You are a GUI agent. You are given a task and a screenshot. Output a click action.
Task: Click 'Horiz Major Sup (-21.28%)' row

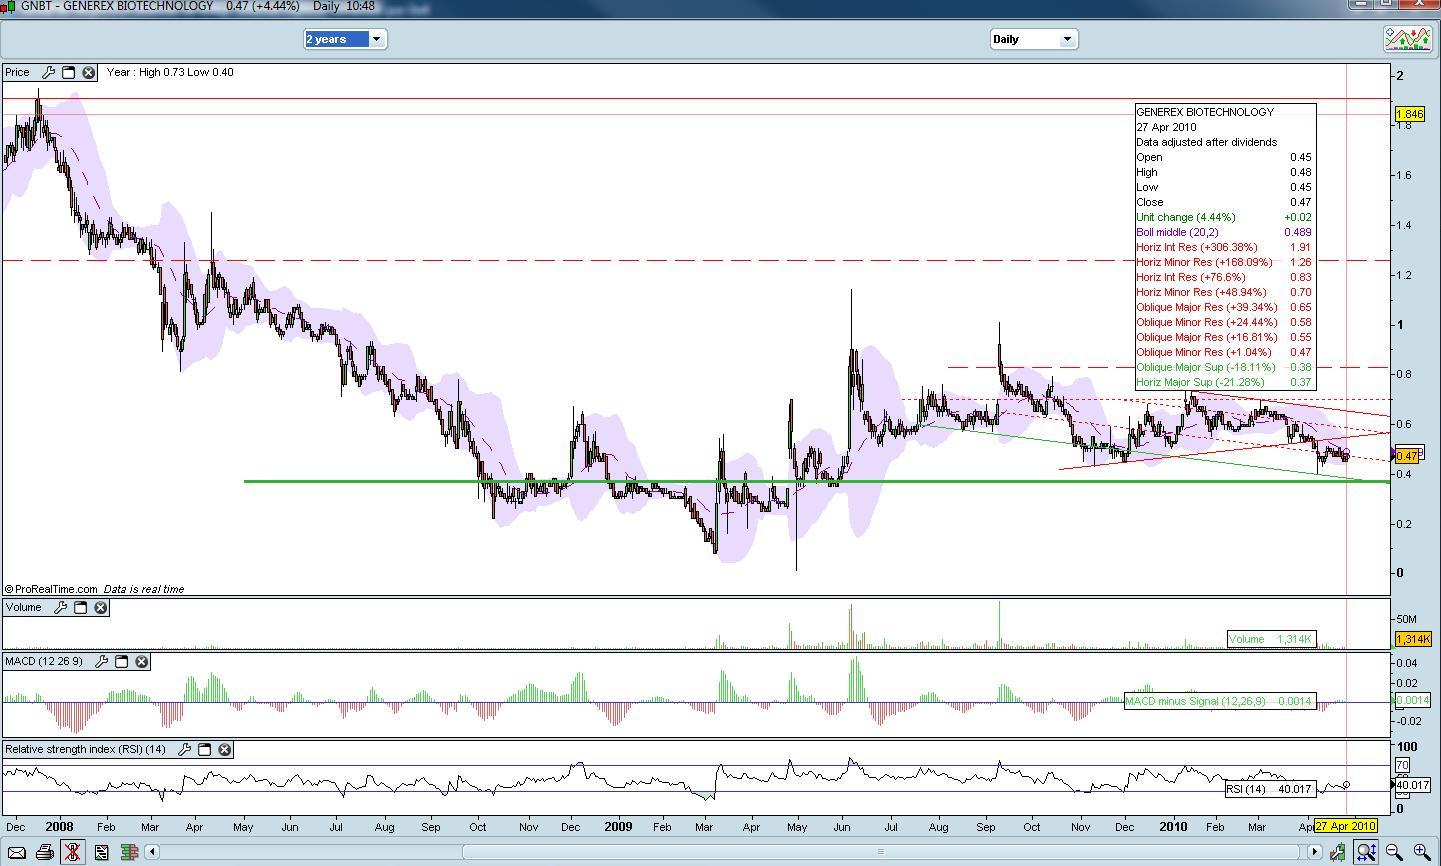click(1224, 382)
